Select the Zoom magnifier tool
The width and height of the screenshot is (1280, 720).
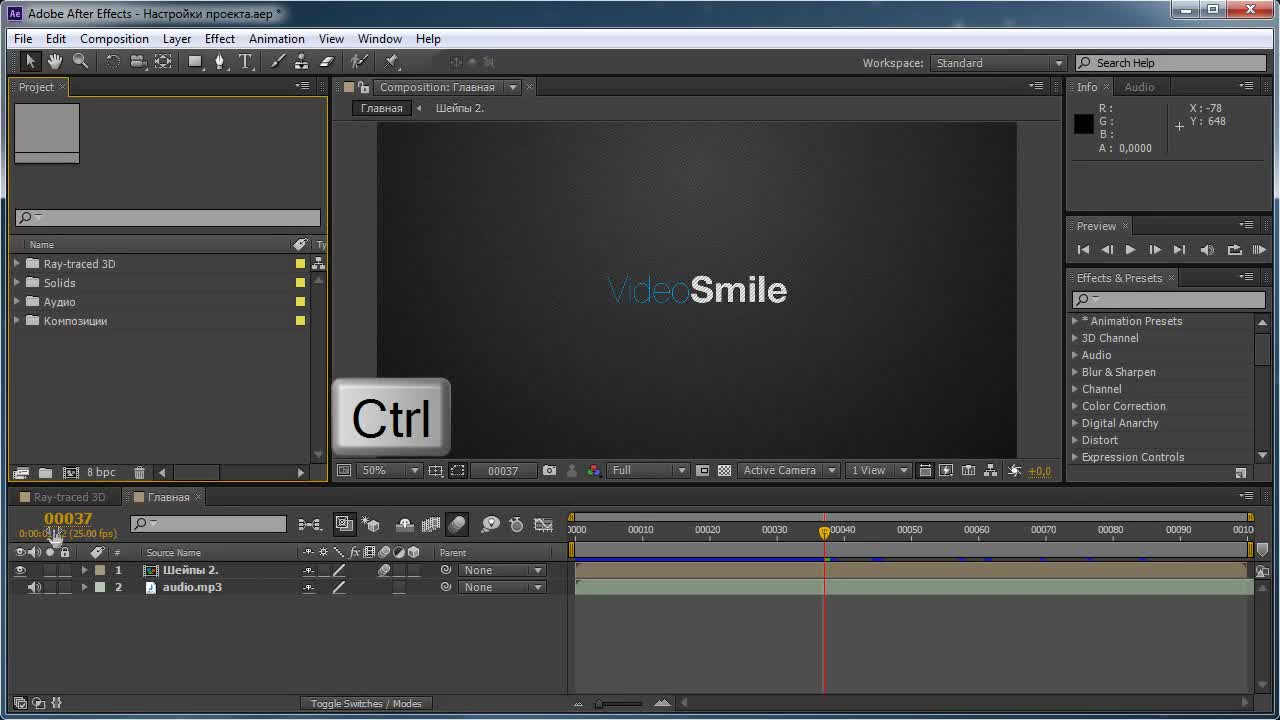click(x=81, y=62)
